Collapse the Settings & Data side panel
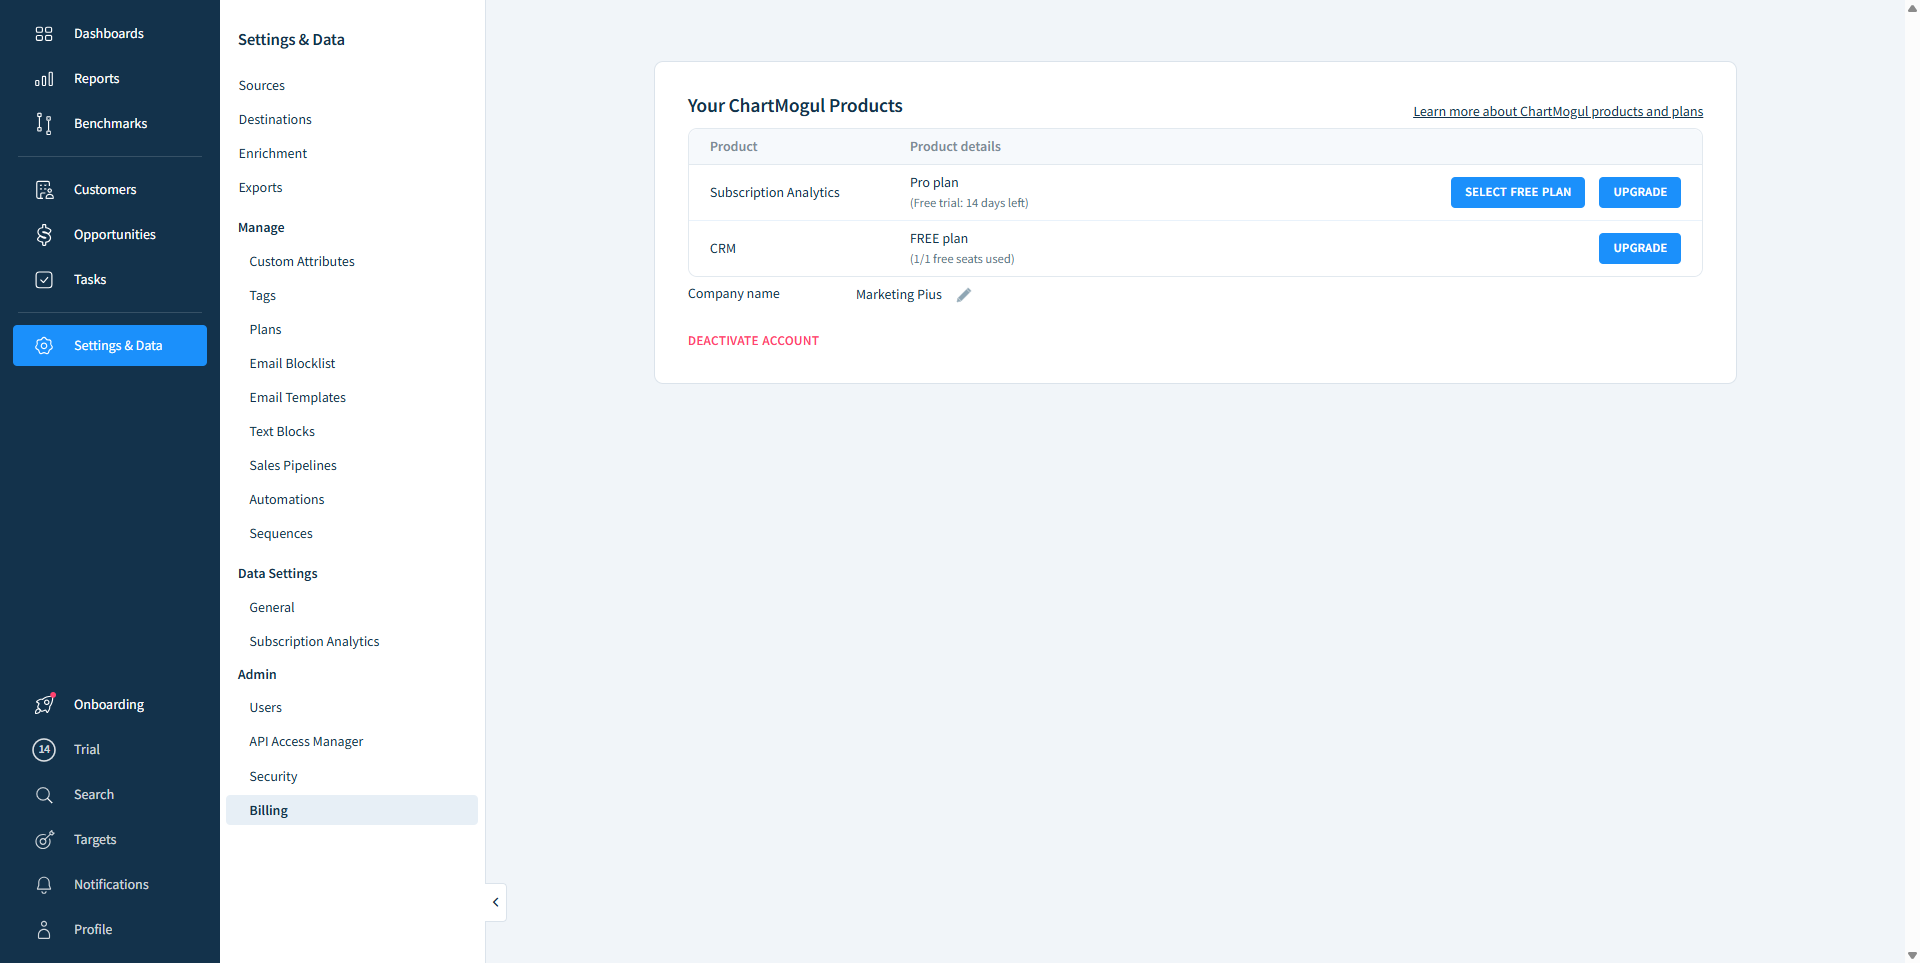The height and width of the screenshot is (963, 1920). (x=495, y=902)
